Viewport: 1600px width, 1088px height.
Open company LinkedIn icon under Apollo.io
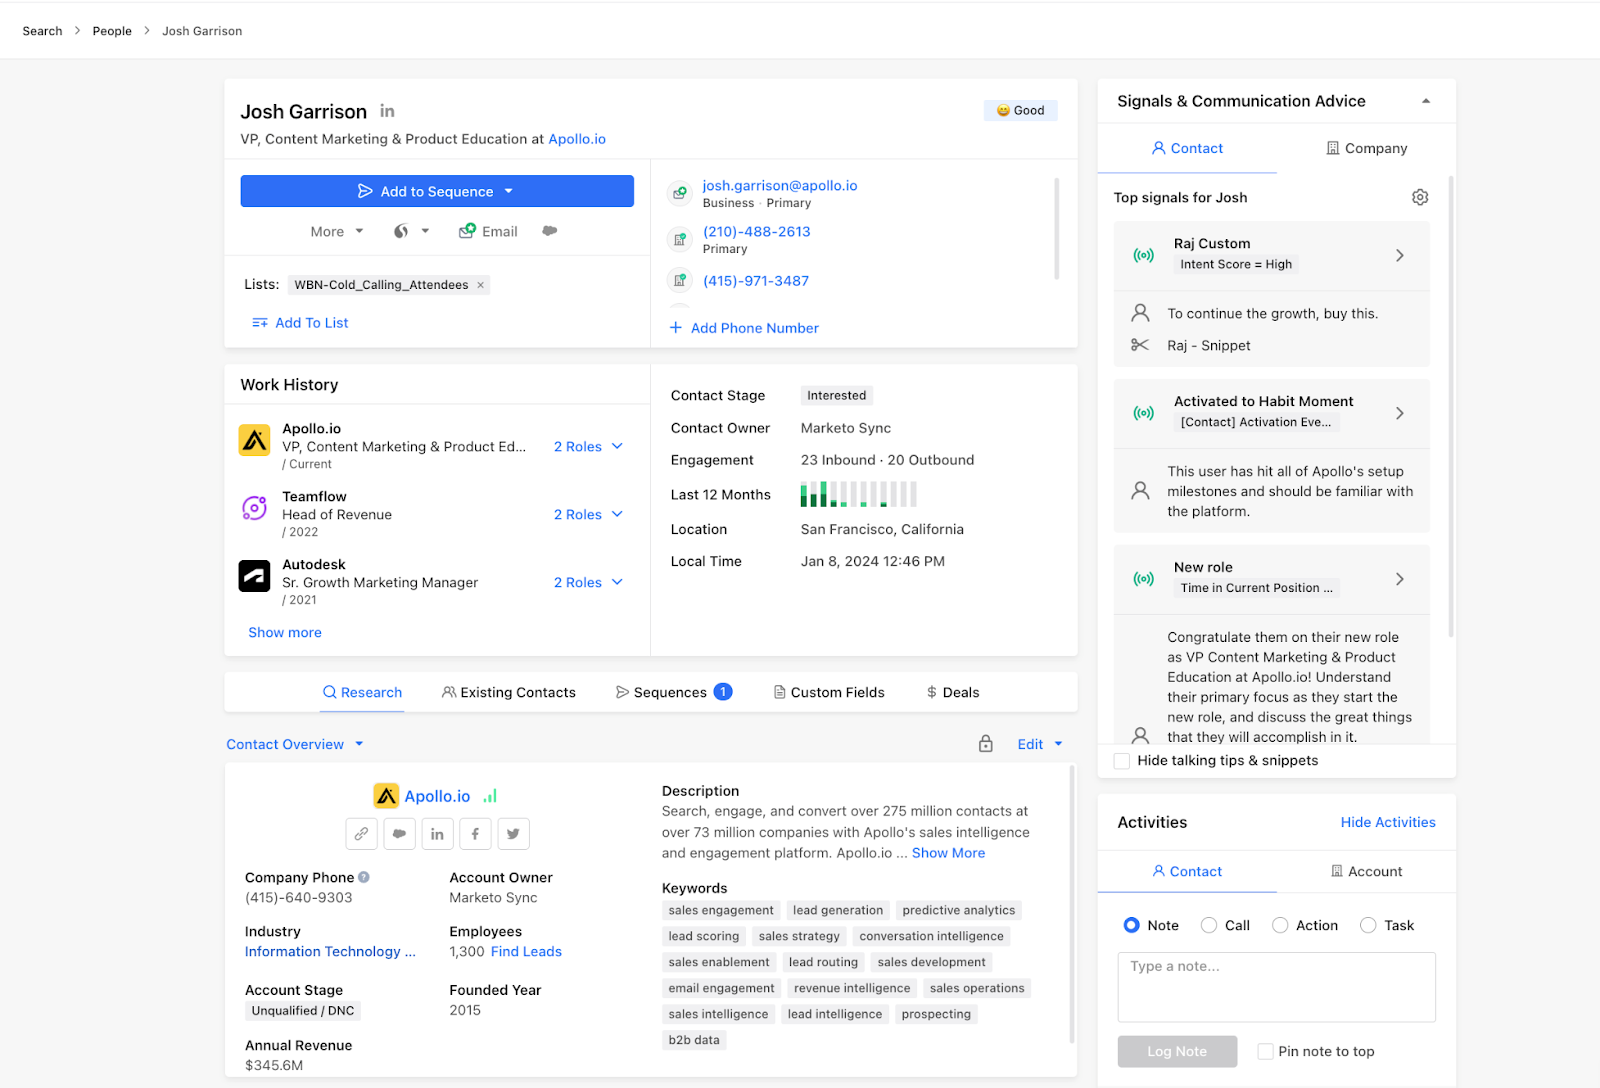pos(437,834)
